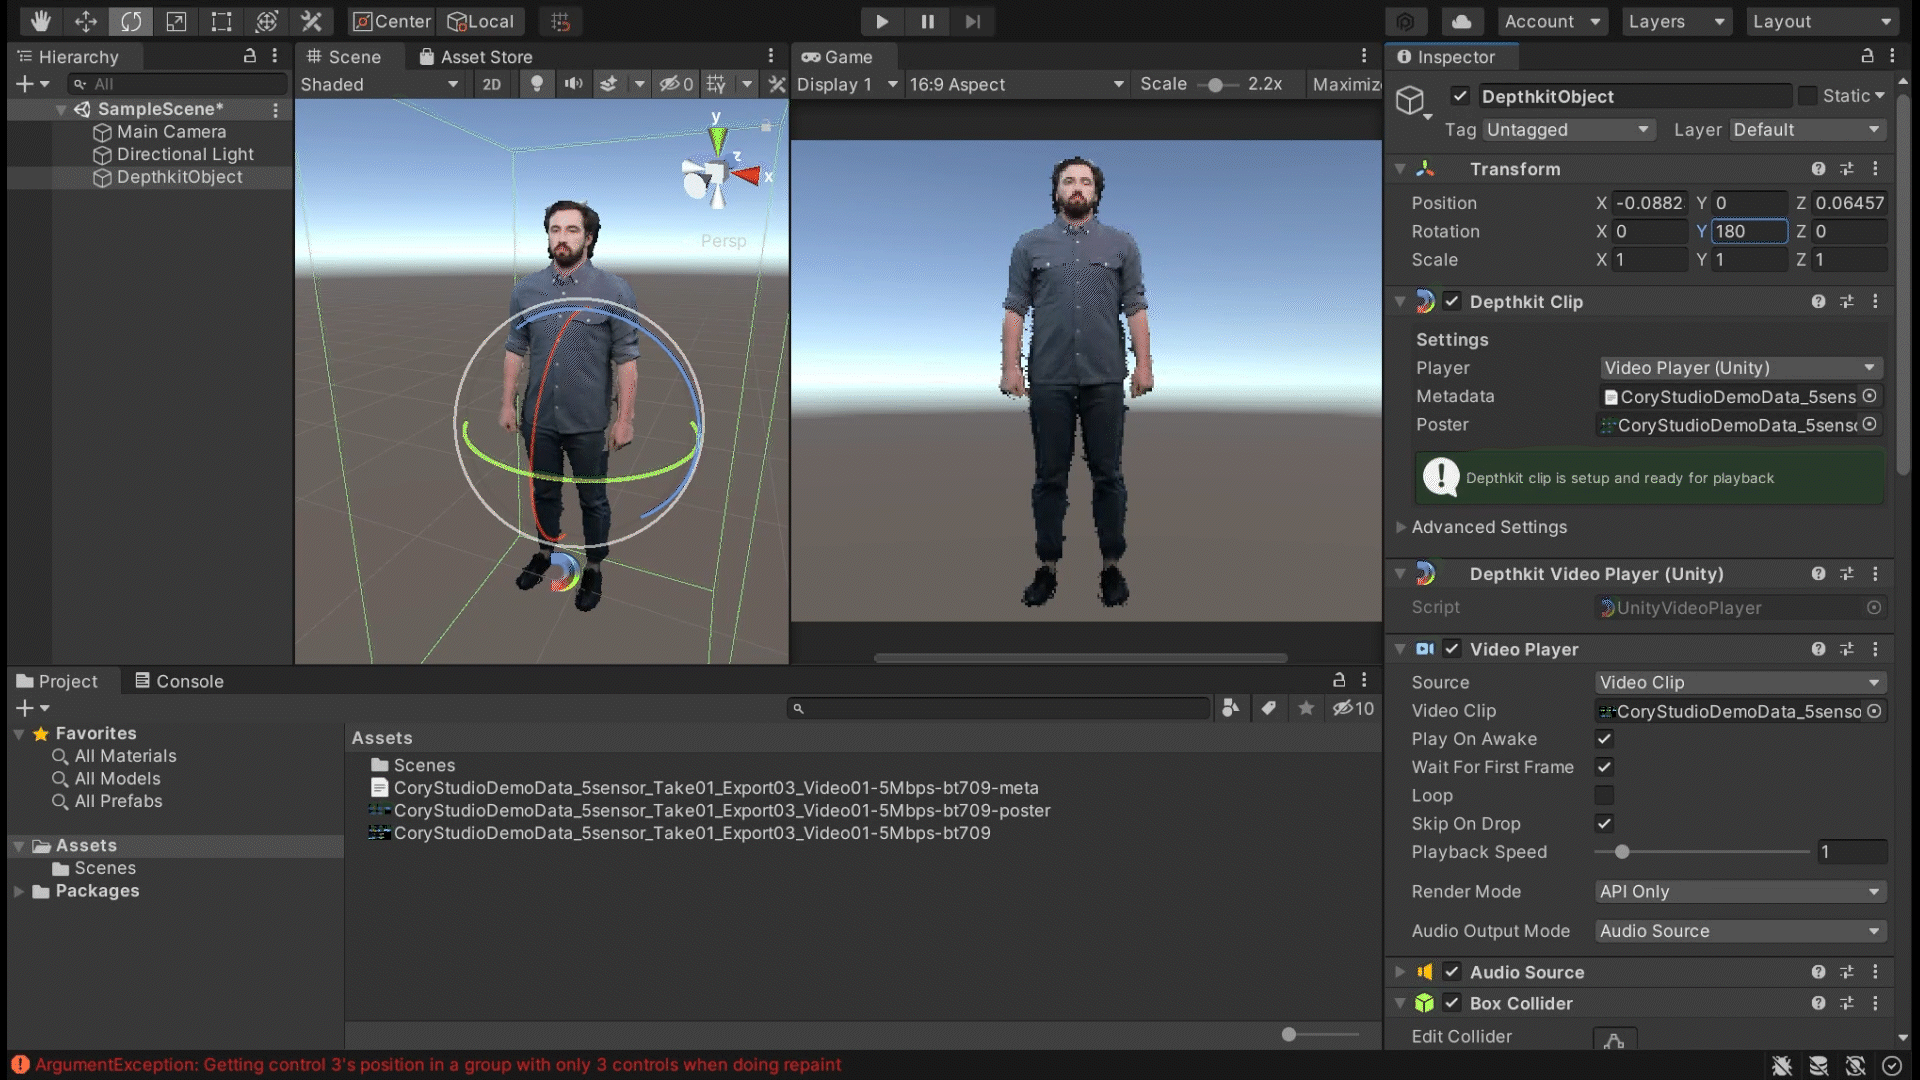Viewport: 1920px width, 1080px height.
Task: Open the Layers dropdown
Action: (x=1676, y=21)
